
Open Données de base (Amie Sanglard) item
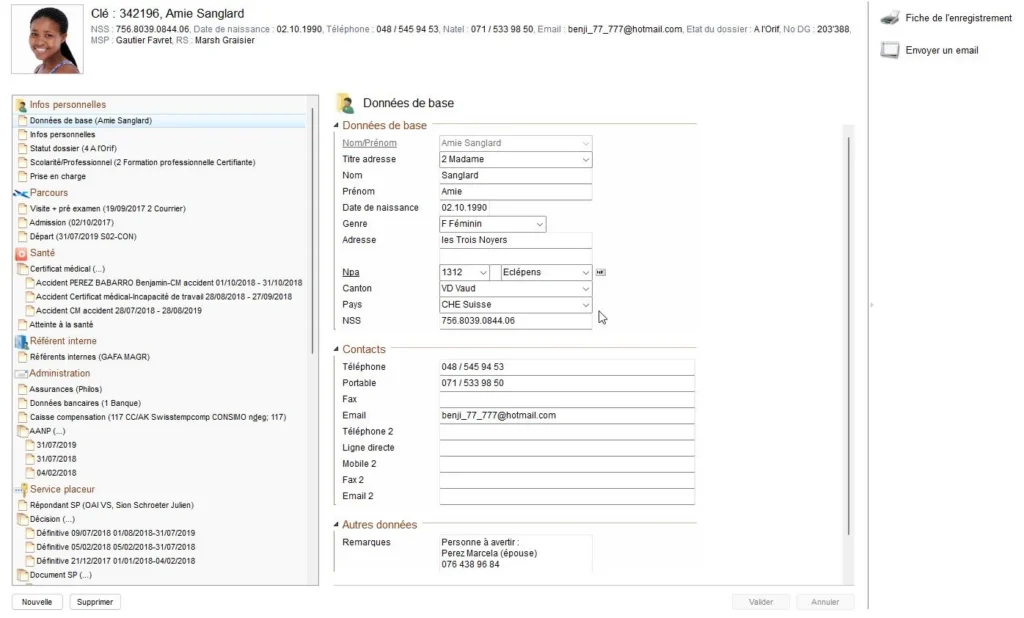pos(91,121)
